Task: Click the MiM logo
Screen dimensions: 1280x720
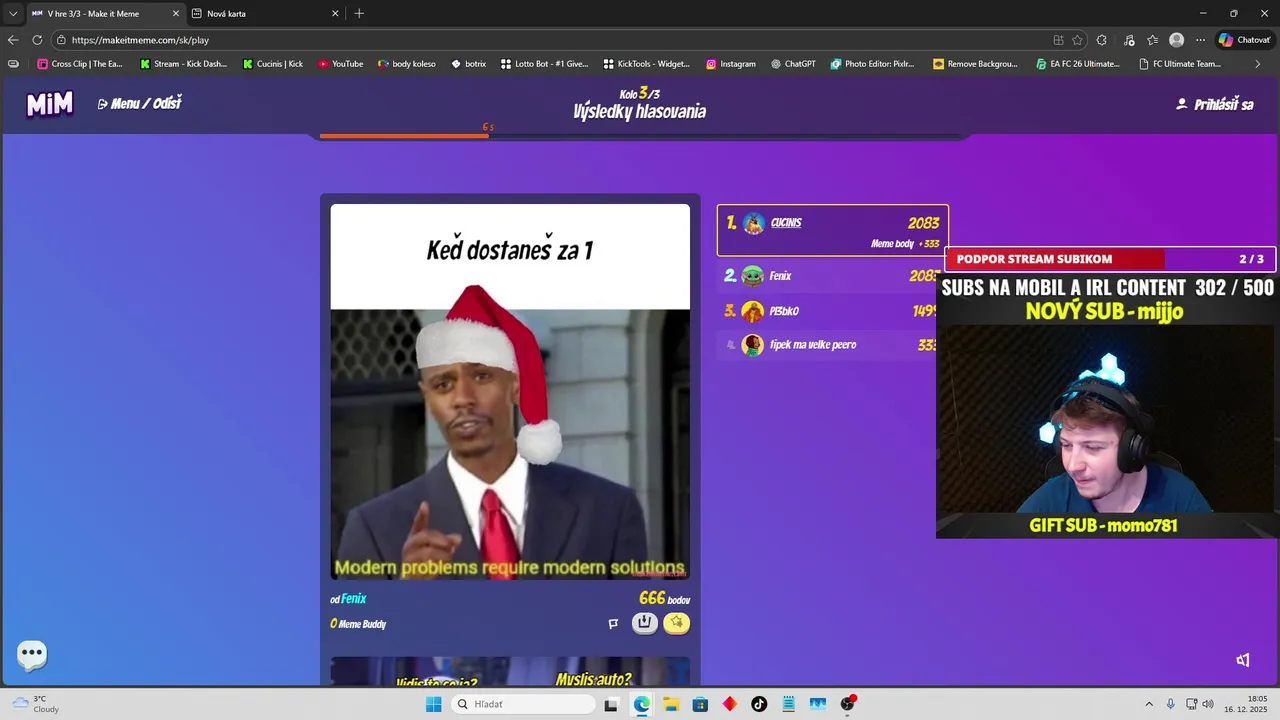Action: pos(50,104)
